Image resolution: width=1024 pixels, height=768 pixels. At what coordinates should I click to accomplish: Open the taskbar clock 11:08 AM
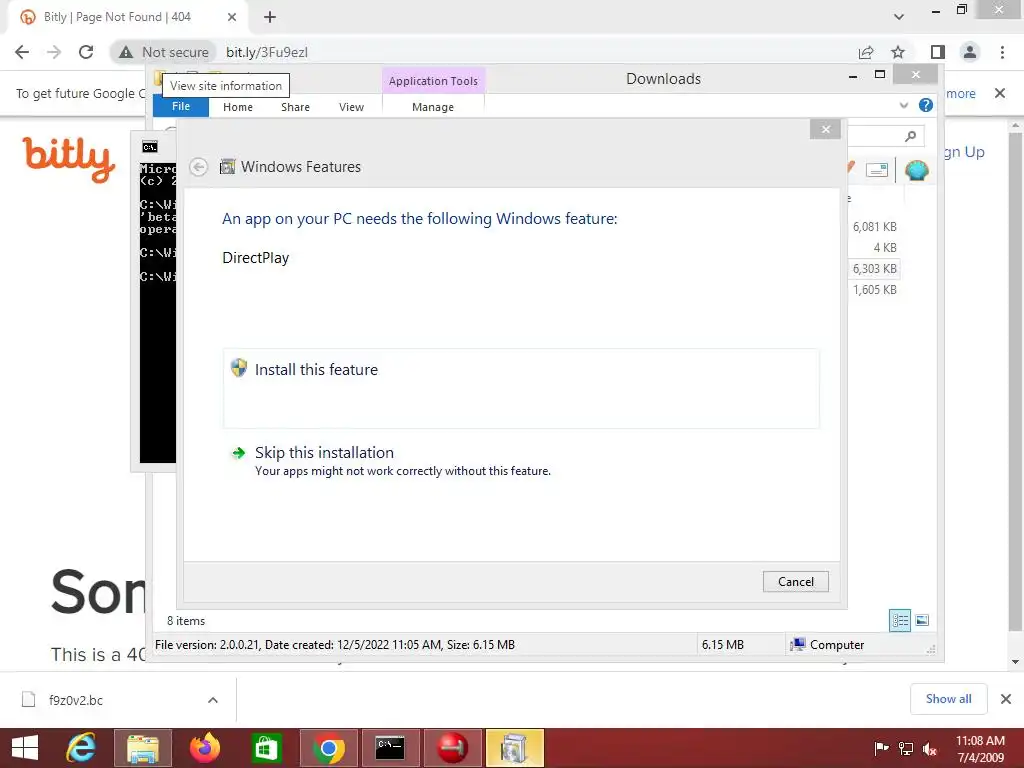point(980,748)
